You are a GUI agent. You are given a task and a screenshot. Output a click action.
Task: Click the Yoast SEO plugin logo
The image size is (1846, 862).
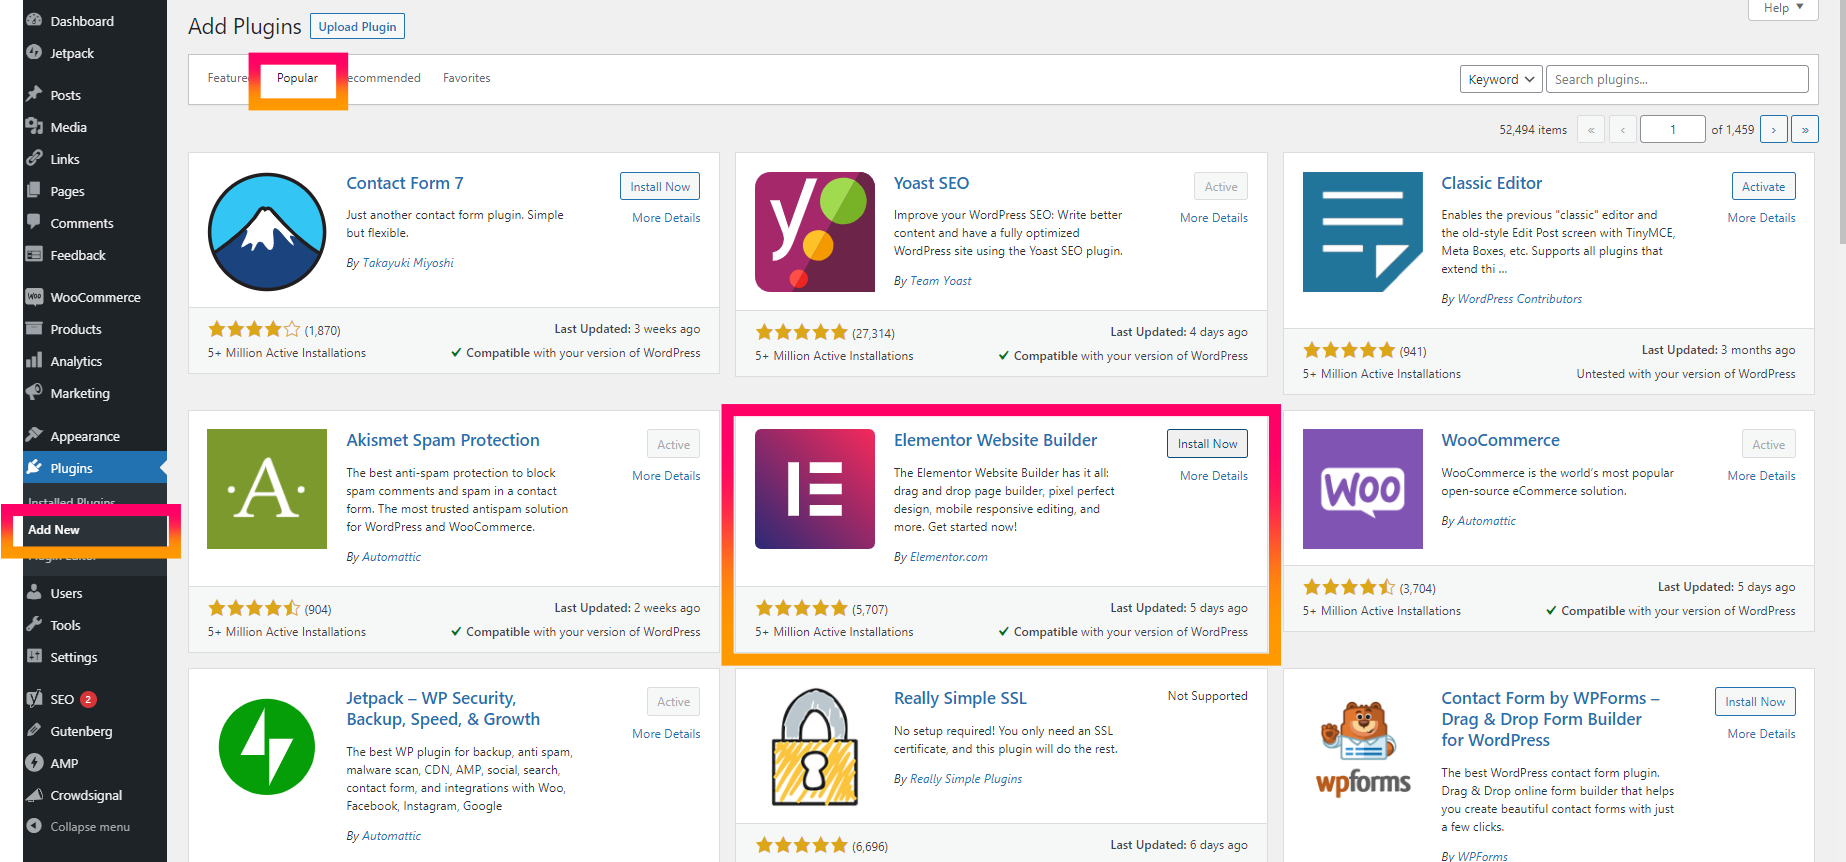(815, 232)
